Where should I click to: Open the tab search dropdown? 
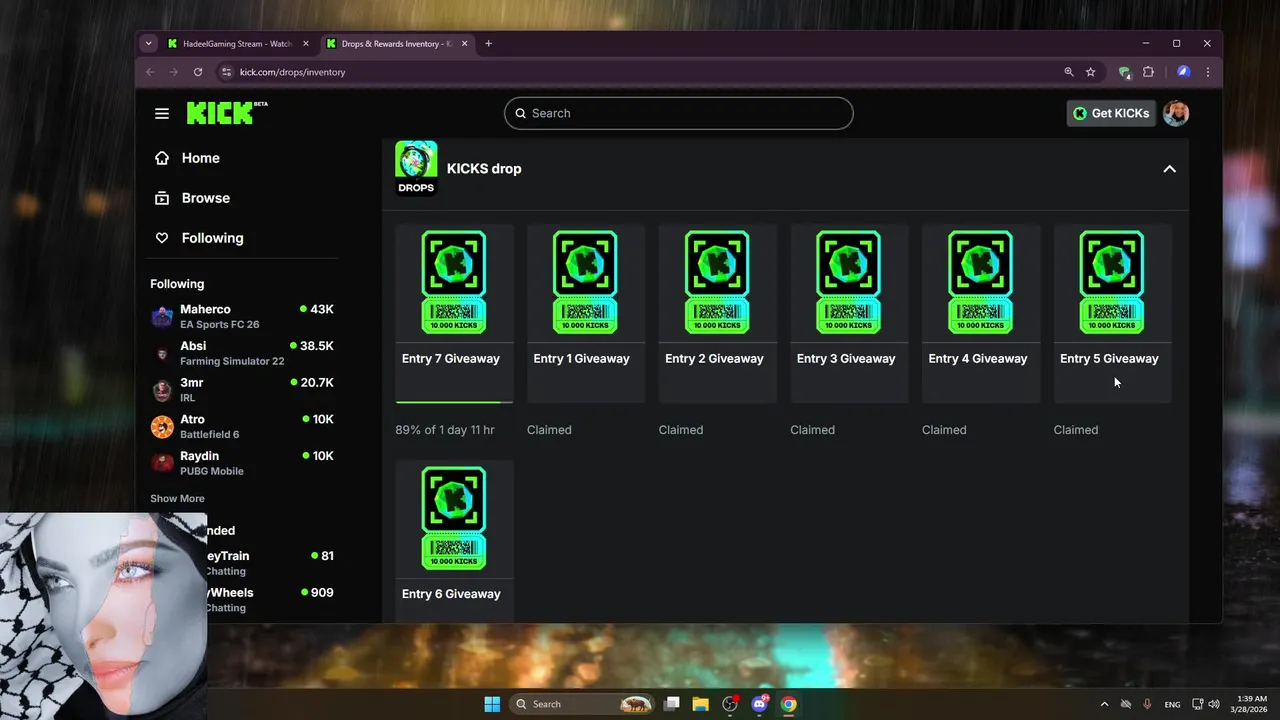pos(148,44)
